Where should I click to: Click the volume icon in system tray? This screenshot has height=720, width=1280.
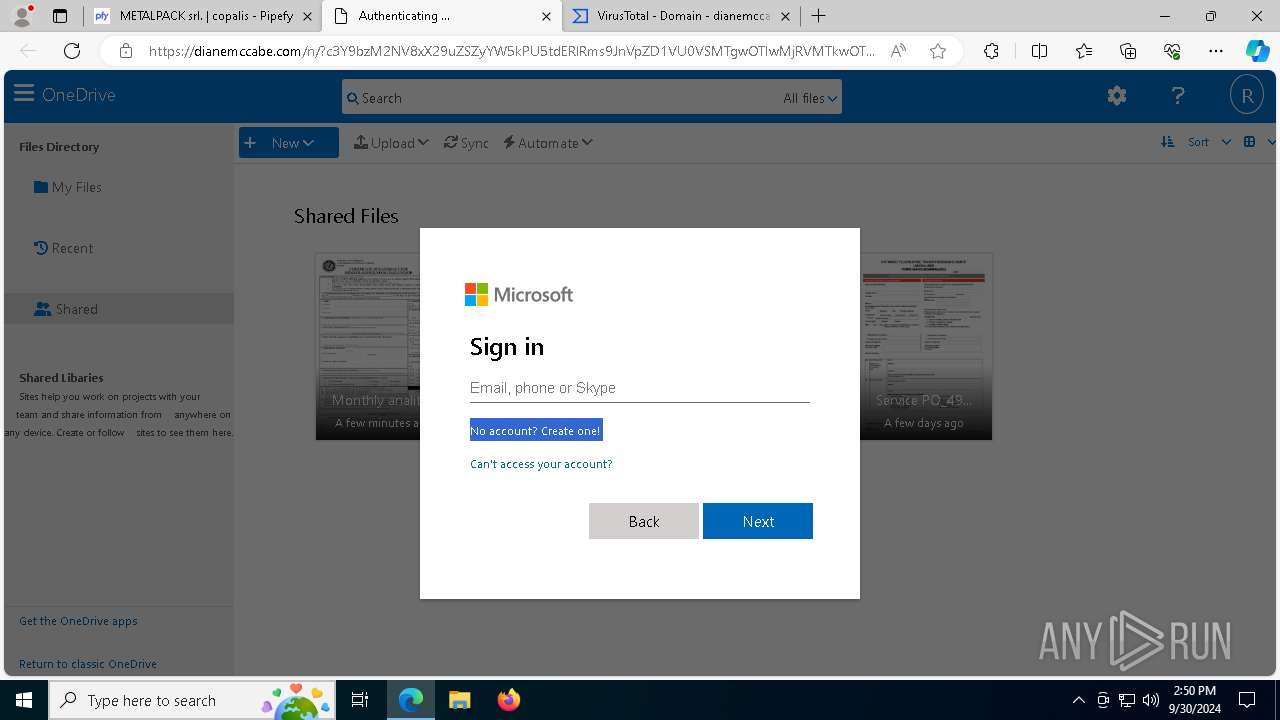tap(1150, 700)
